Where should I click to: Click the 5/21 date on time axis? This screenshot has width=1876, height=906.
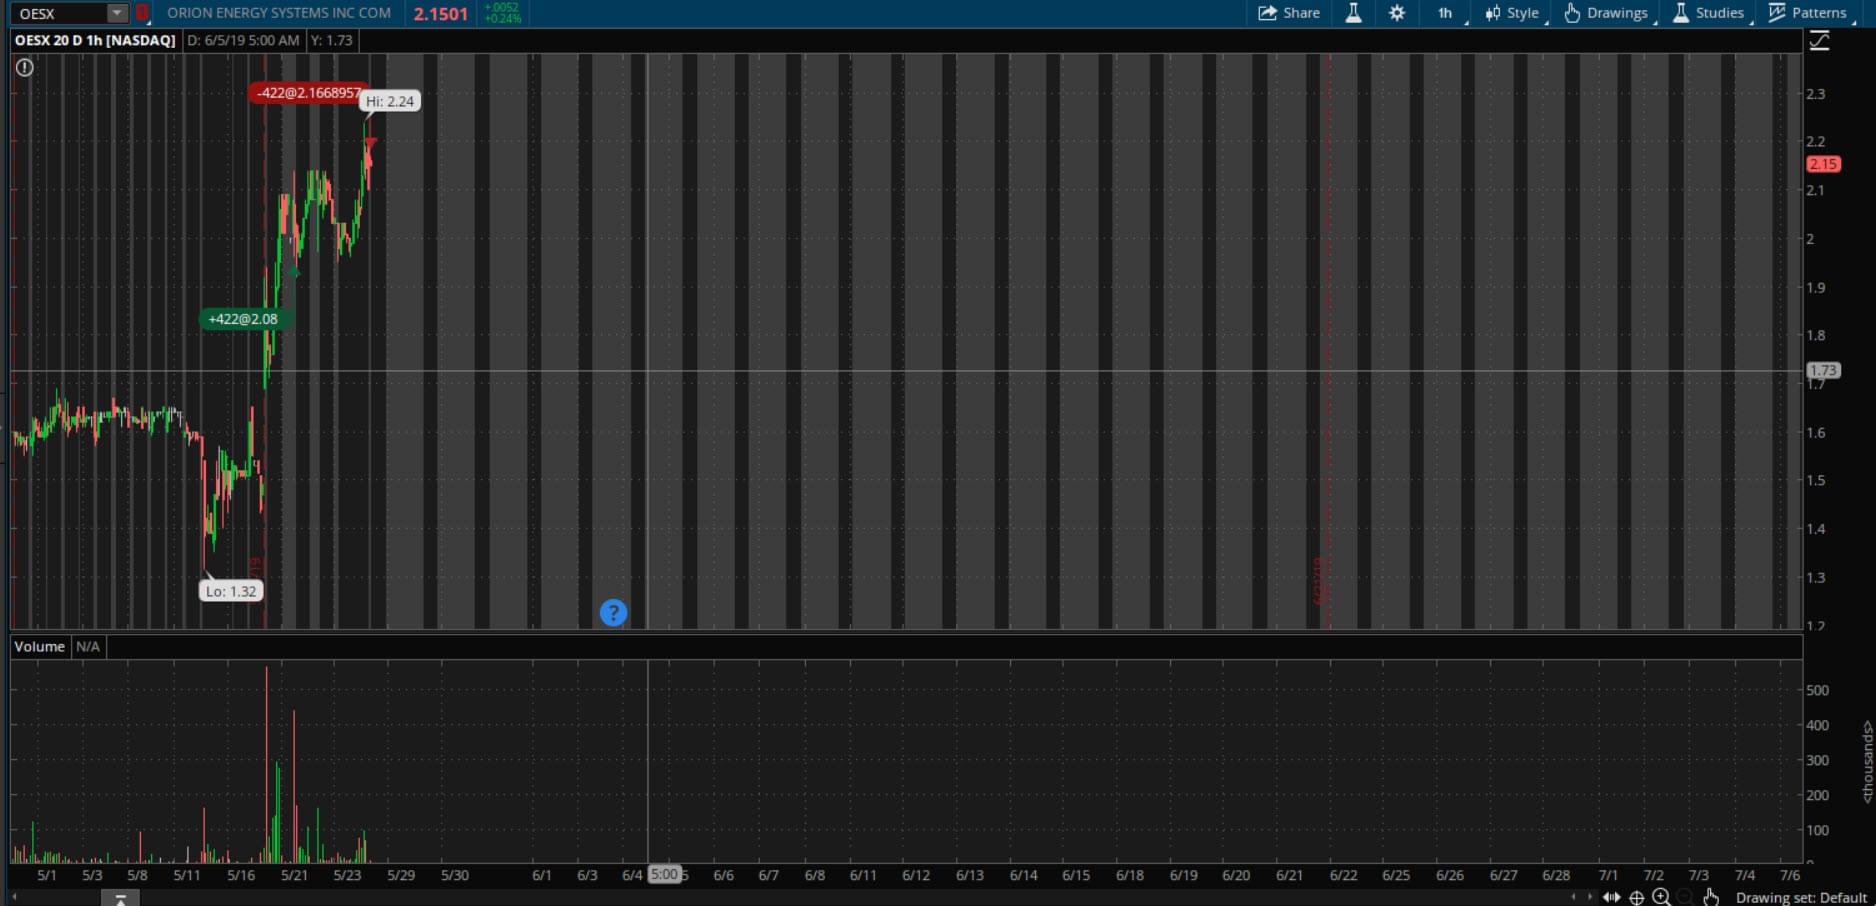tap(294, 875)
